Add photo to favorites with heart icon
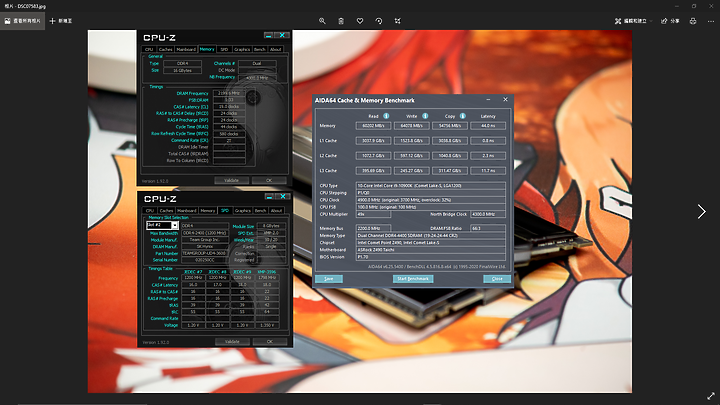720x405 pixels. pyautogui.click(x=360, y=21)
